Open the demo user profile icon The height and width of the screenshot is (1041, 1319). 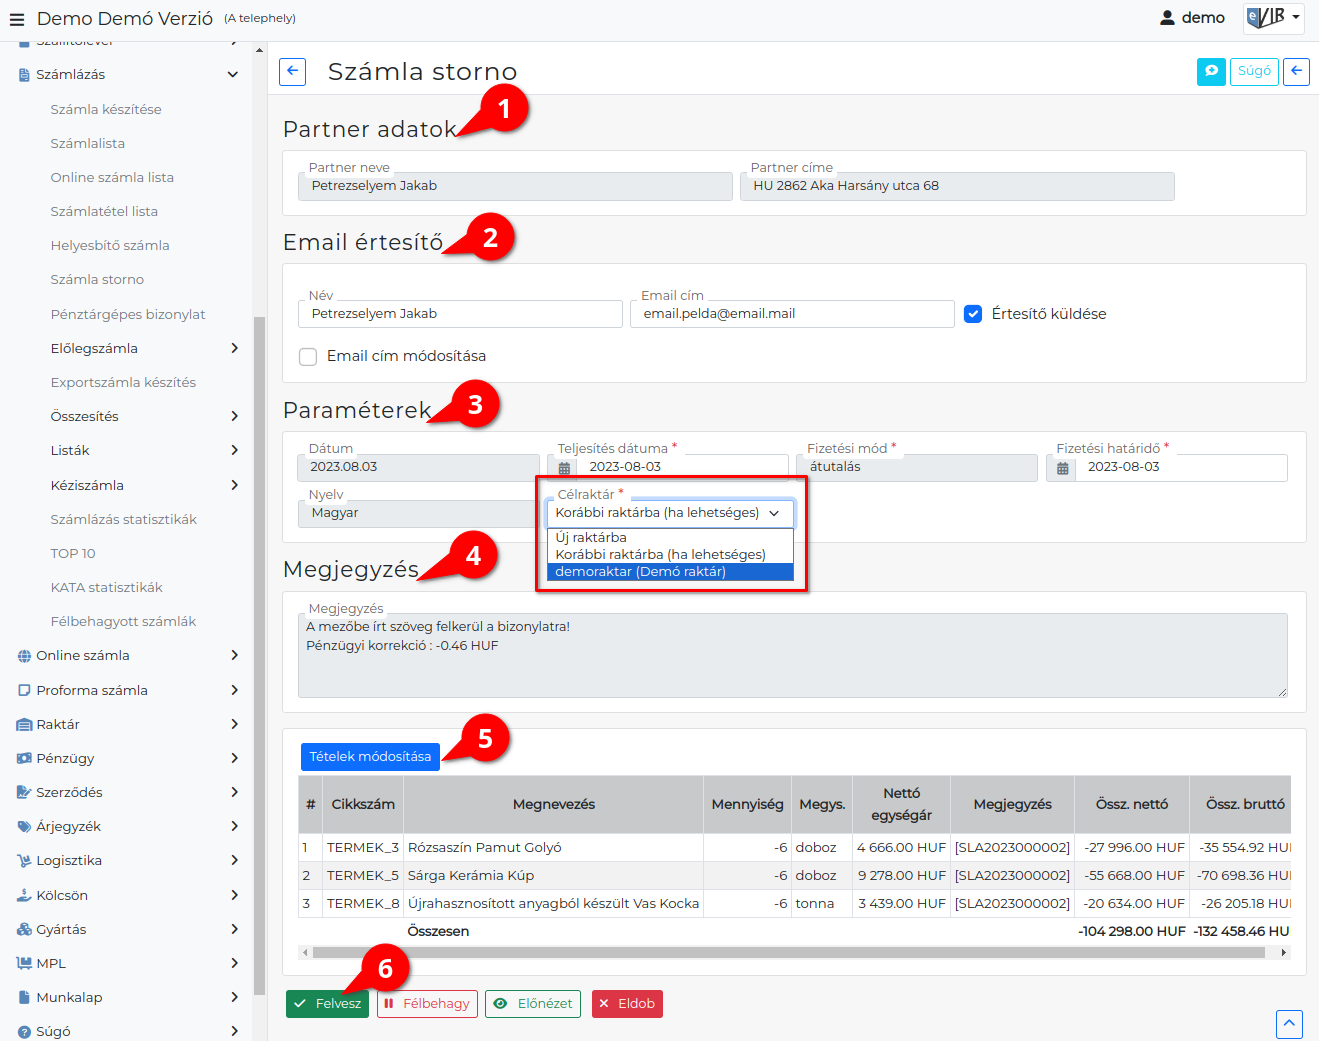tap(1167, 18)
